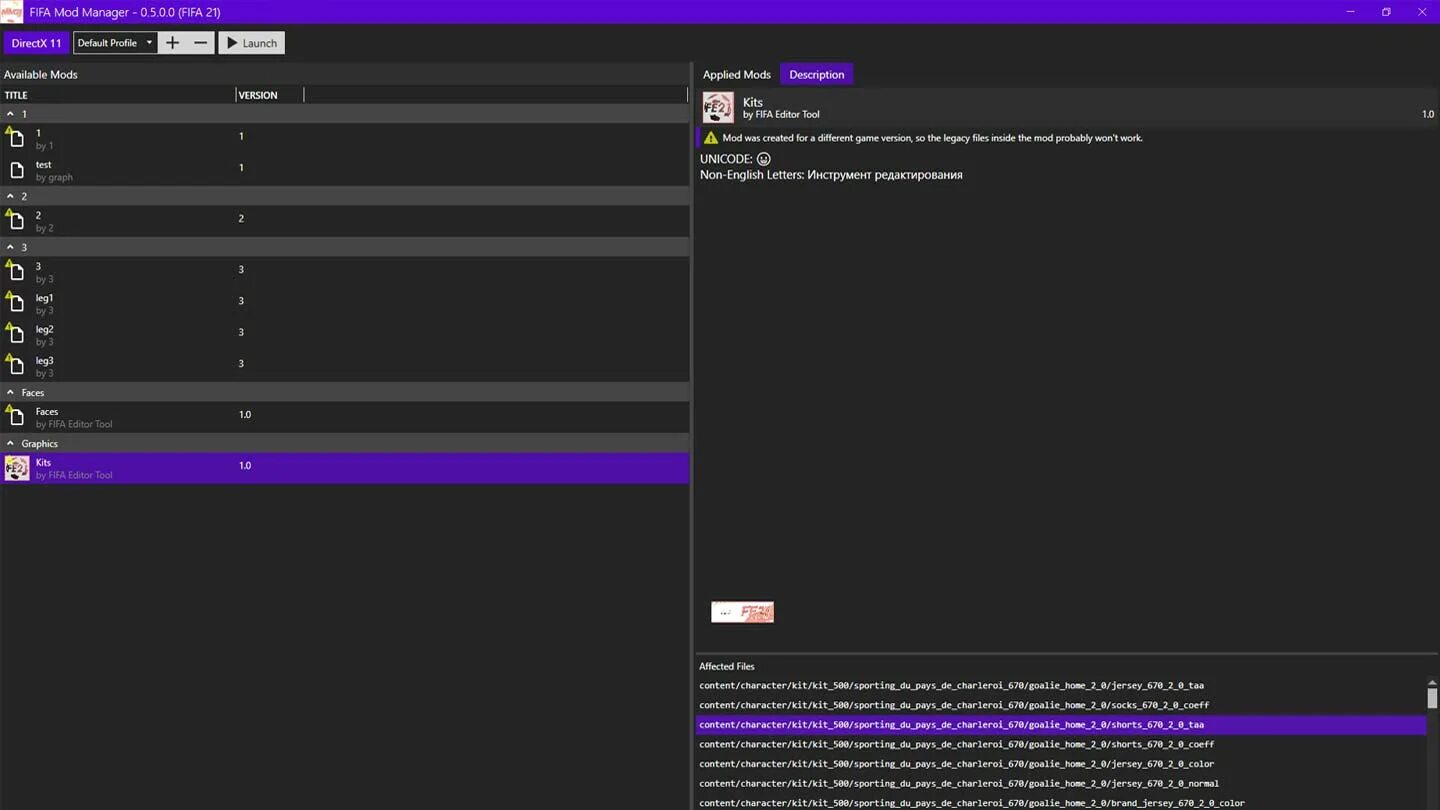The width and height of the screenshot is (1440, 810).
Task: Minimize the FIFA Mod Manager window
Action: pyautogui.click(x=1350, y=12)
